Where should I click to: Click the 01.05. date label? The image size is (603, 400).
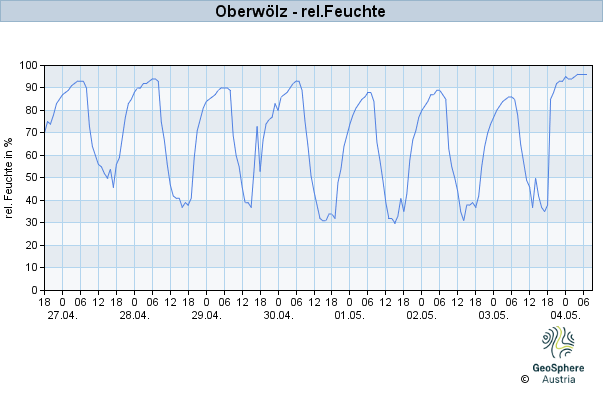click(x=350, y=315)
